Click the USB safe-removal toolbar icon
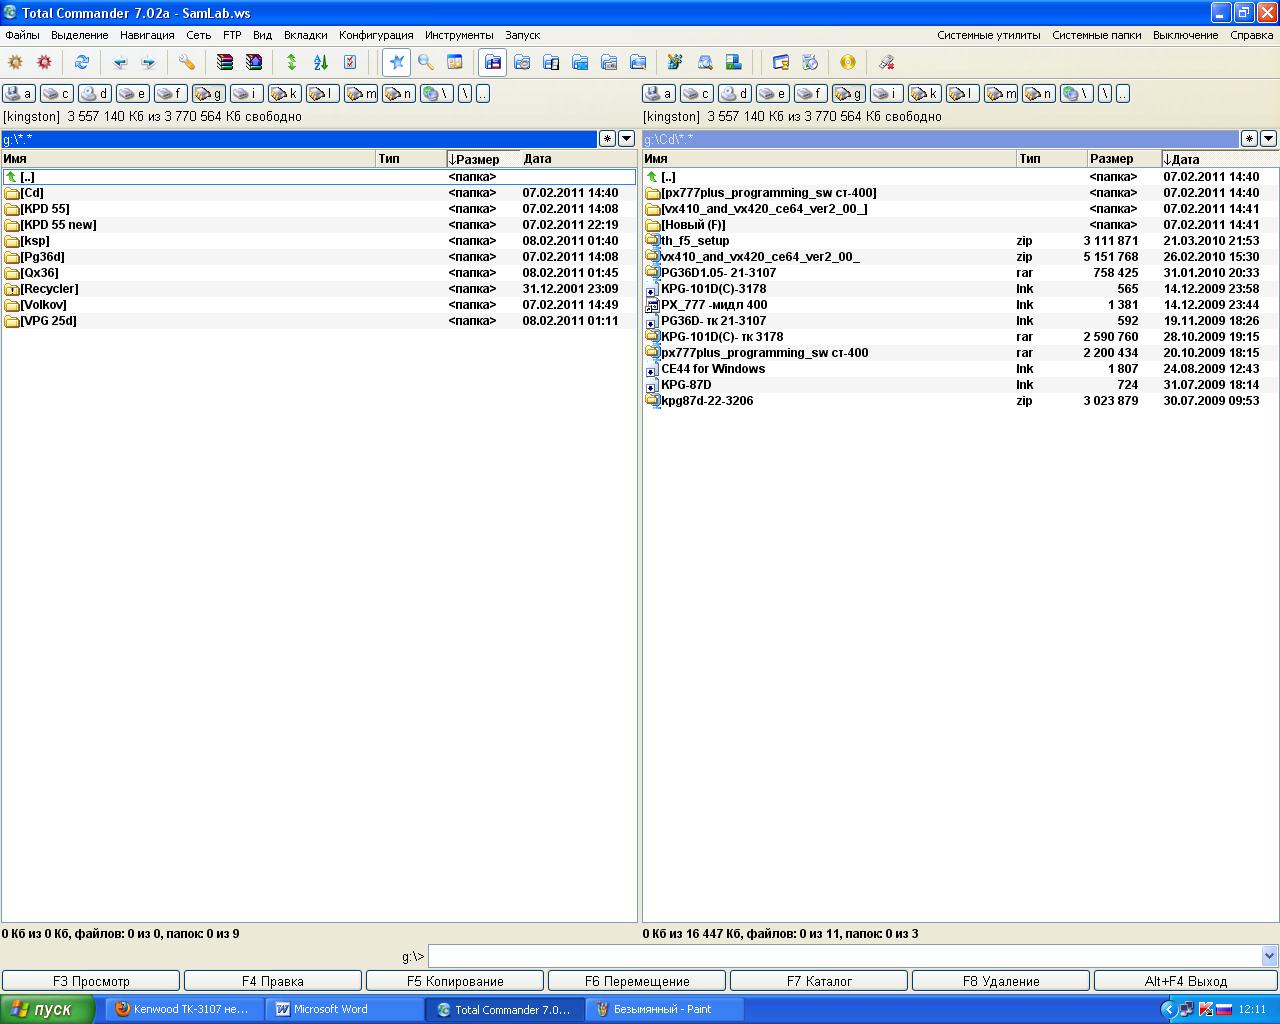1280x1024 pixels. (x=886, y=62)
